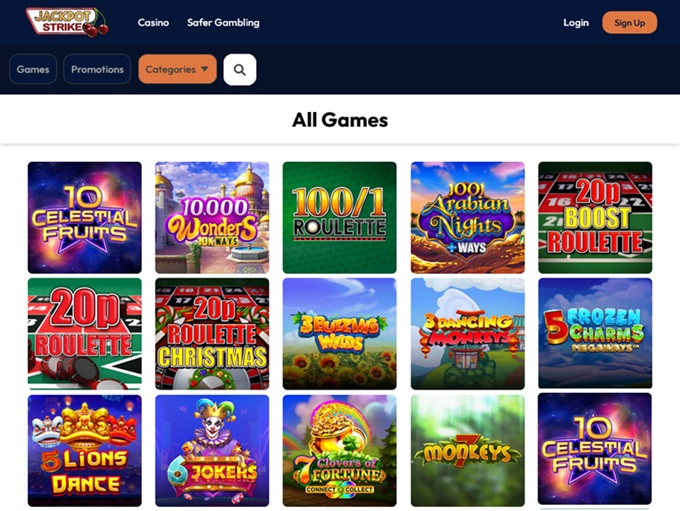Choose 7 Clovers of Fortune game
The width and height of the screenshot is (680, 511).
click(340, 450)
